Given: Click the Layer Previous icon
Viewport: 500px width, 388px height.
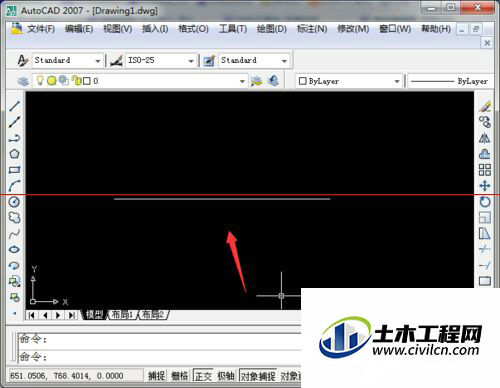Looking at the screenshot, I should (273, 81).
